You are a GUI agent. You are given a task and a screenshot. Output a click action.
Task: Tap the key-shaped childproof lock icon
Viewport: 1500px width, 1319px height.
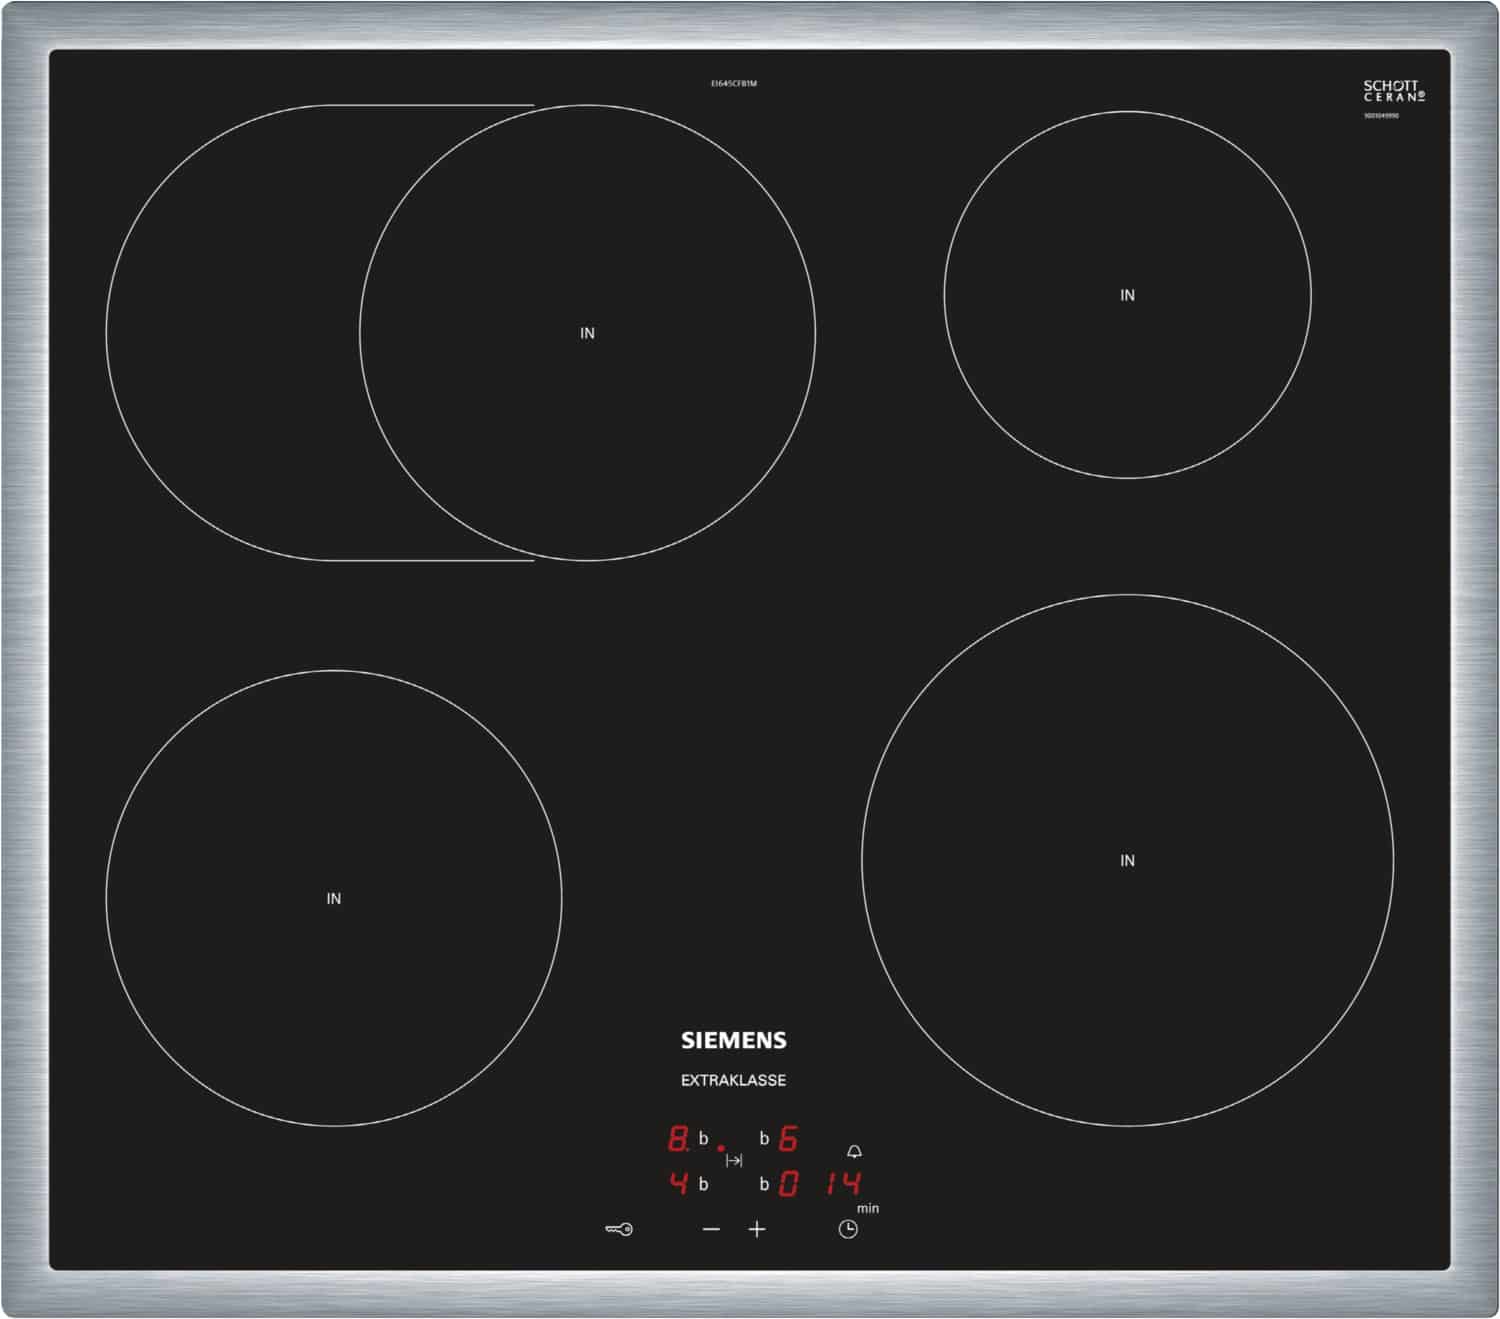coord(619,1228)
